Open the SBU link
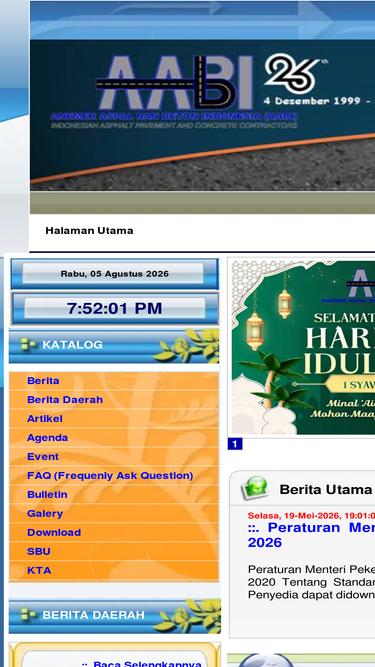The width and height of the screenshot is (375, 667). pos(39,551)
